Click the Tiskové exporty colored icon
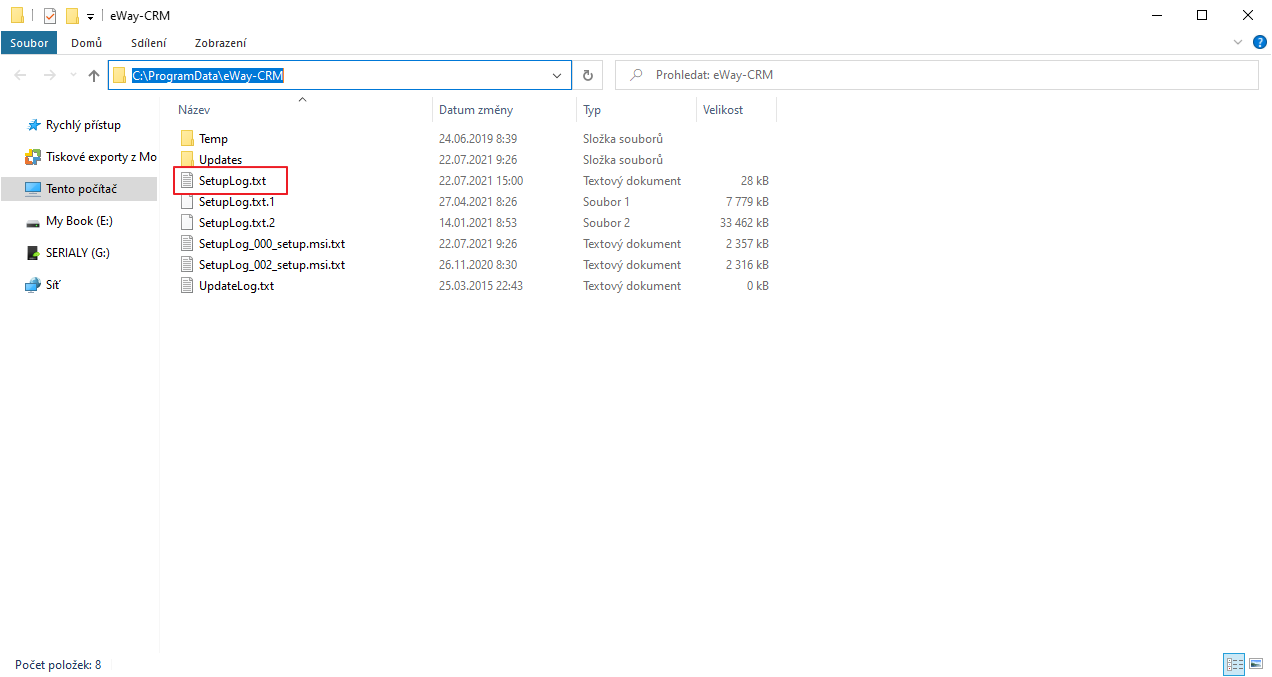The height and width of the screenshot is (677, 1272). point(33,157)
